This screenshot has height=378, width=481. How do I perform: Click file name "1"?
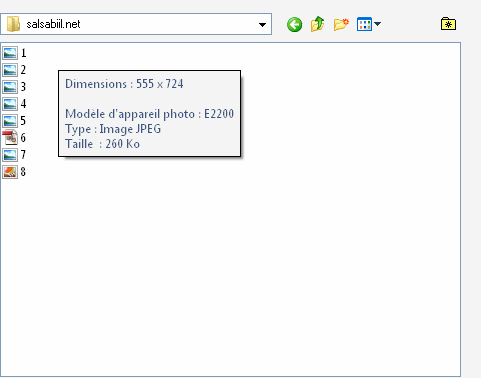23,53
